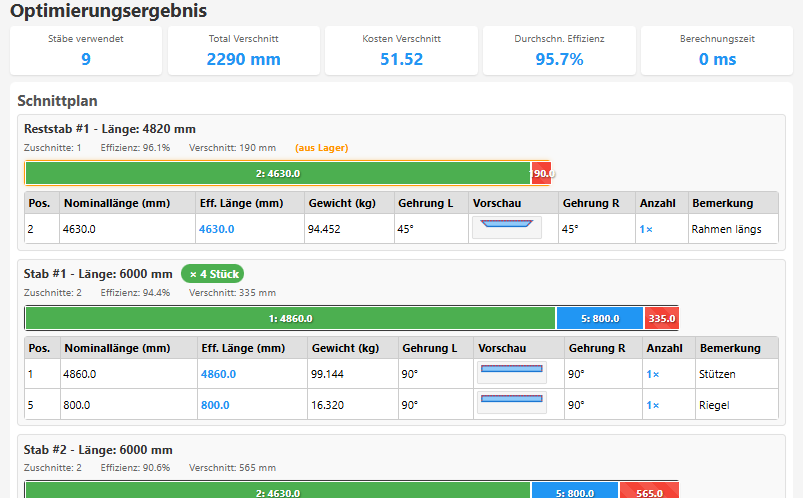803x498 pixels.
Task: Select the Stäbe verwendet summary card
Action: click(x=86, y=50)
